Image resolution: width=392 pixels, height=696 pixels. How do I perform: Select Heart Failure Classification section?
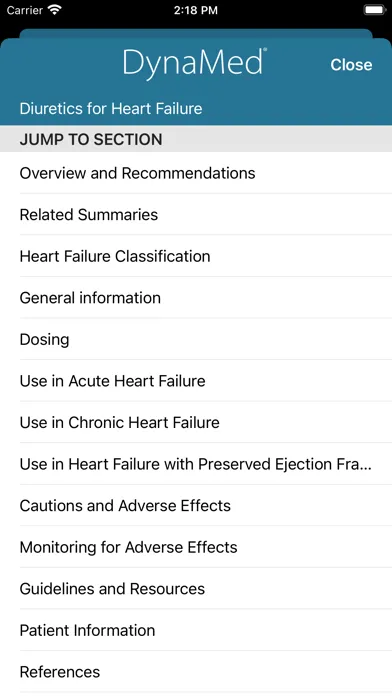196,256
